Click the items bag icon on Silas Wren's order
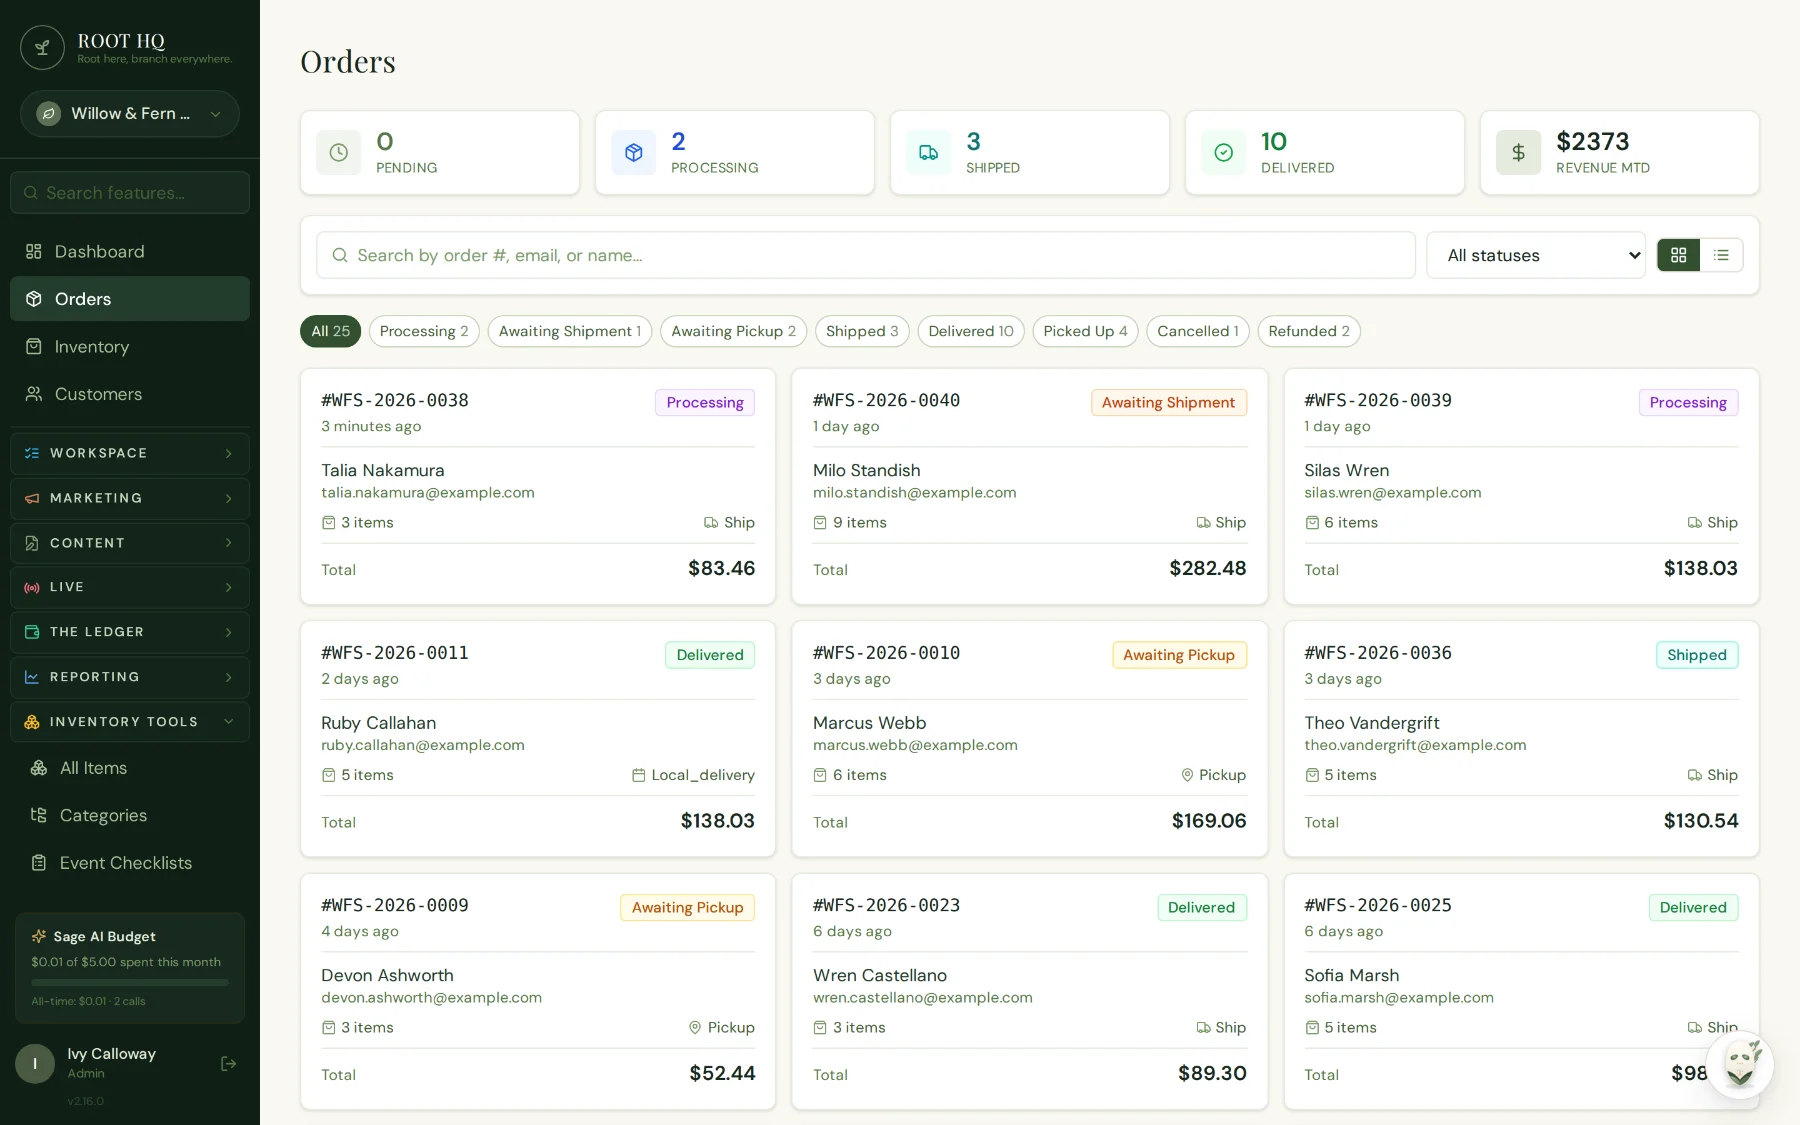 point(1312,523)
